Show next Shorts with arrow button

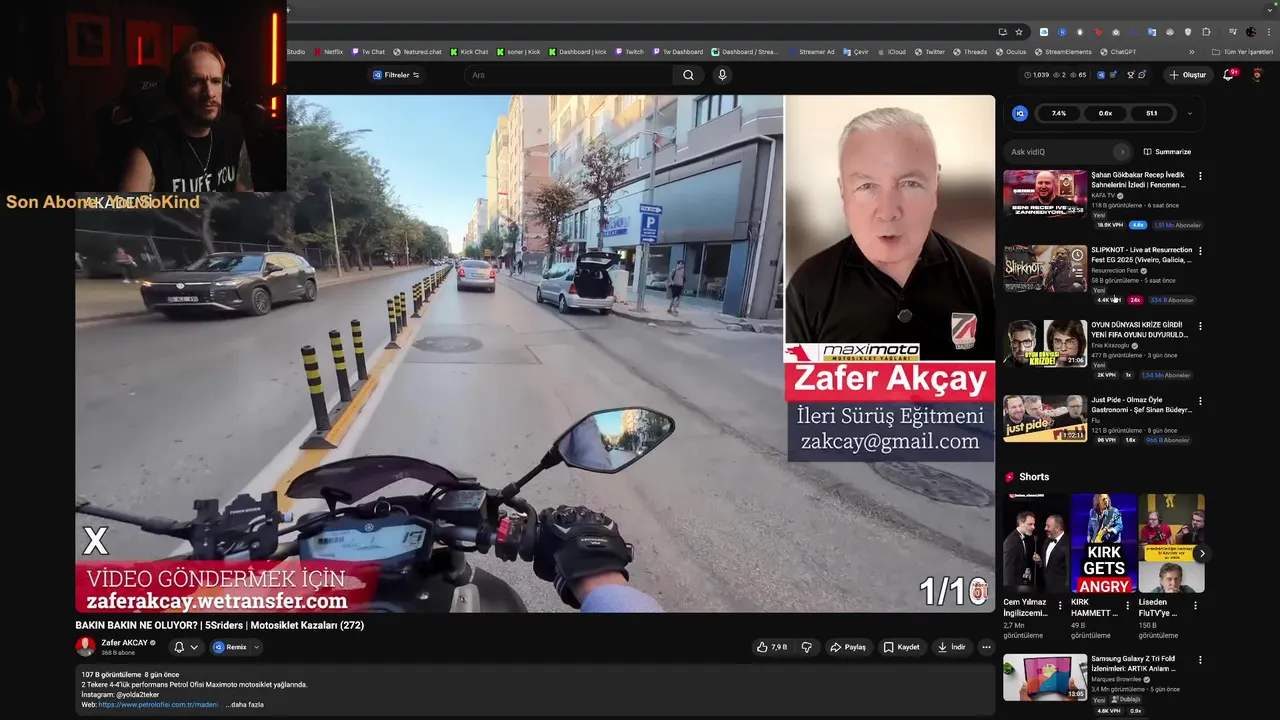(1202, 553)
